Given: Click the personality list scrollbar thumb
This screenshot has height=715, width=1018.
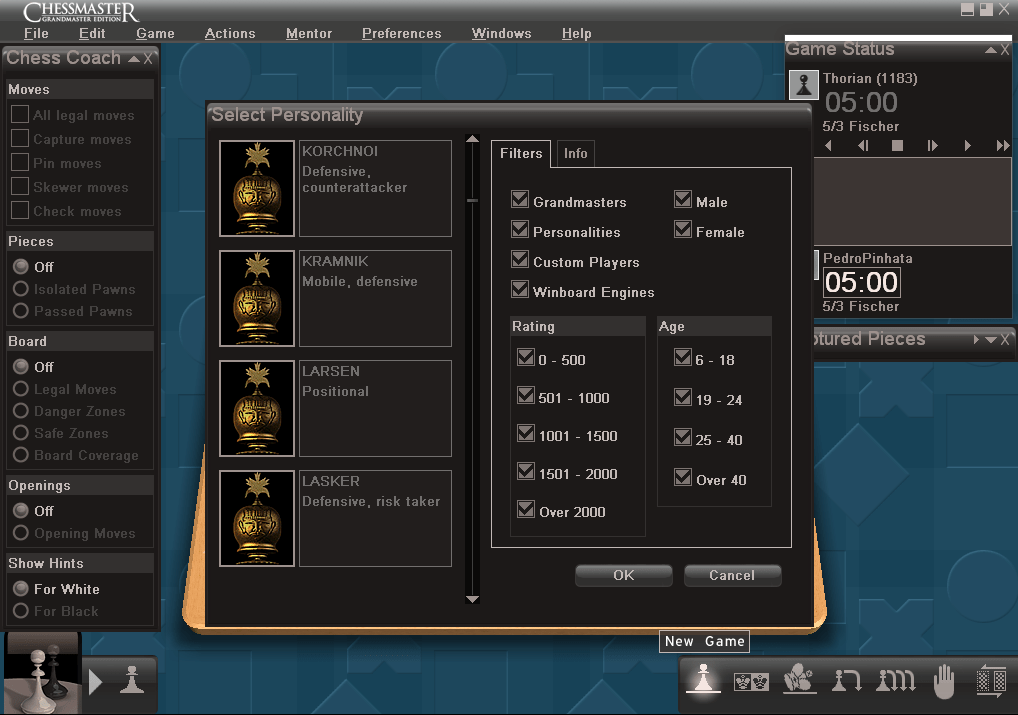Looking at the screenshot, I should pyautogui.click(x=473, y=201).
